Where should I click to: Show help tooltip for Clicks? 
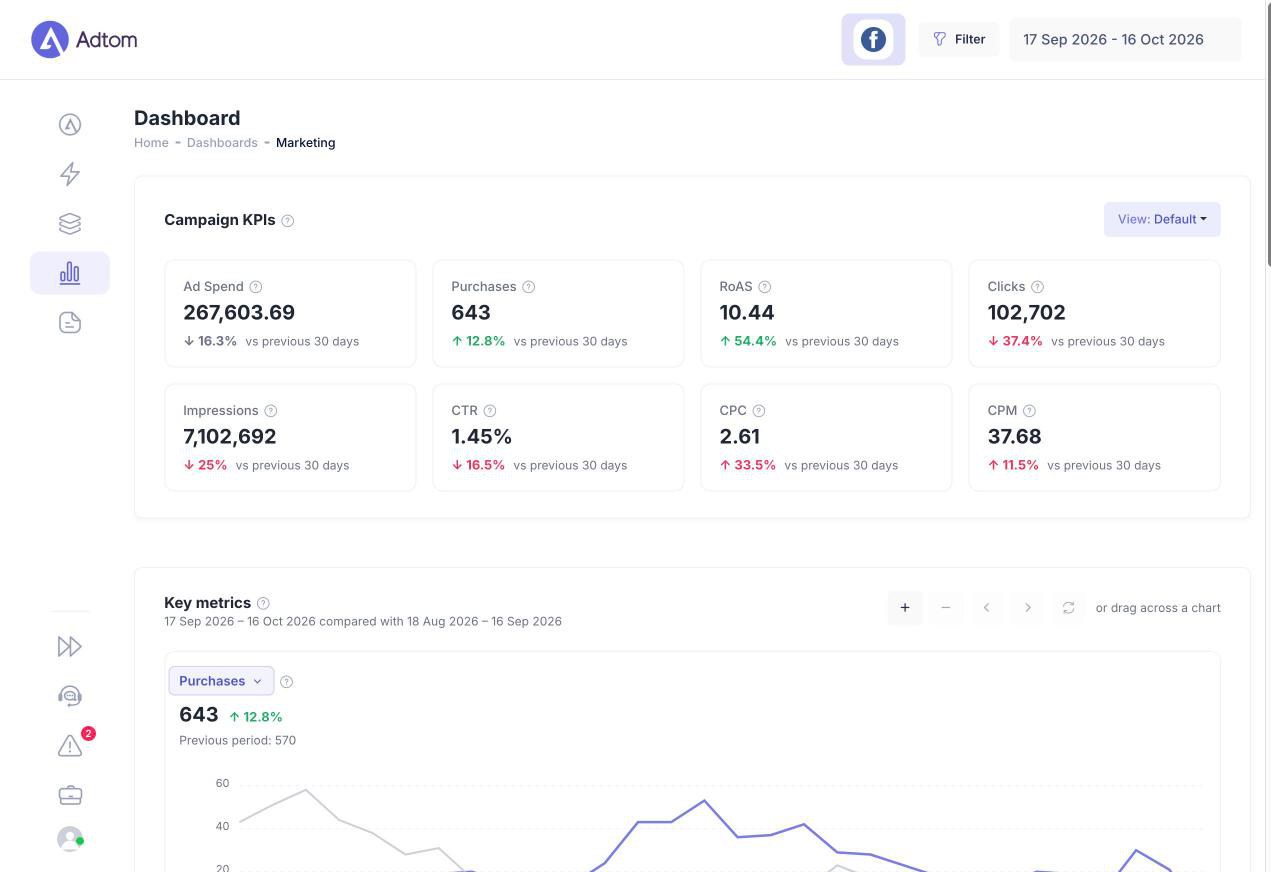pyautogui.click(x=1038, y=287)
